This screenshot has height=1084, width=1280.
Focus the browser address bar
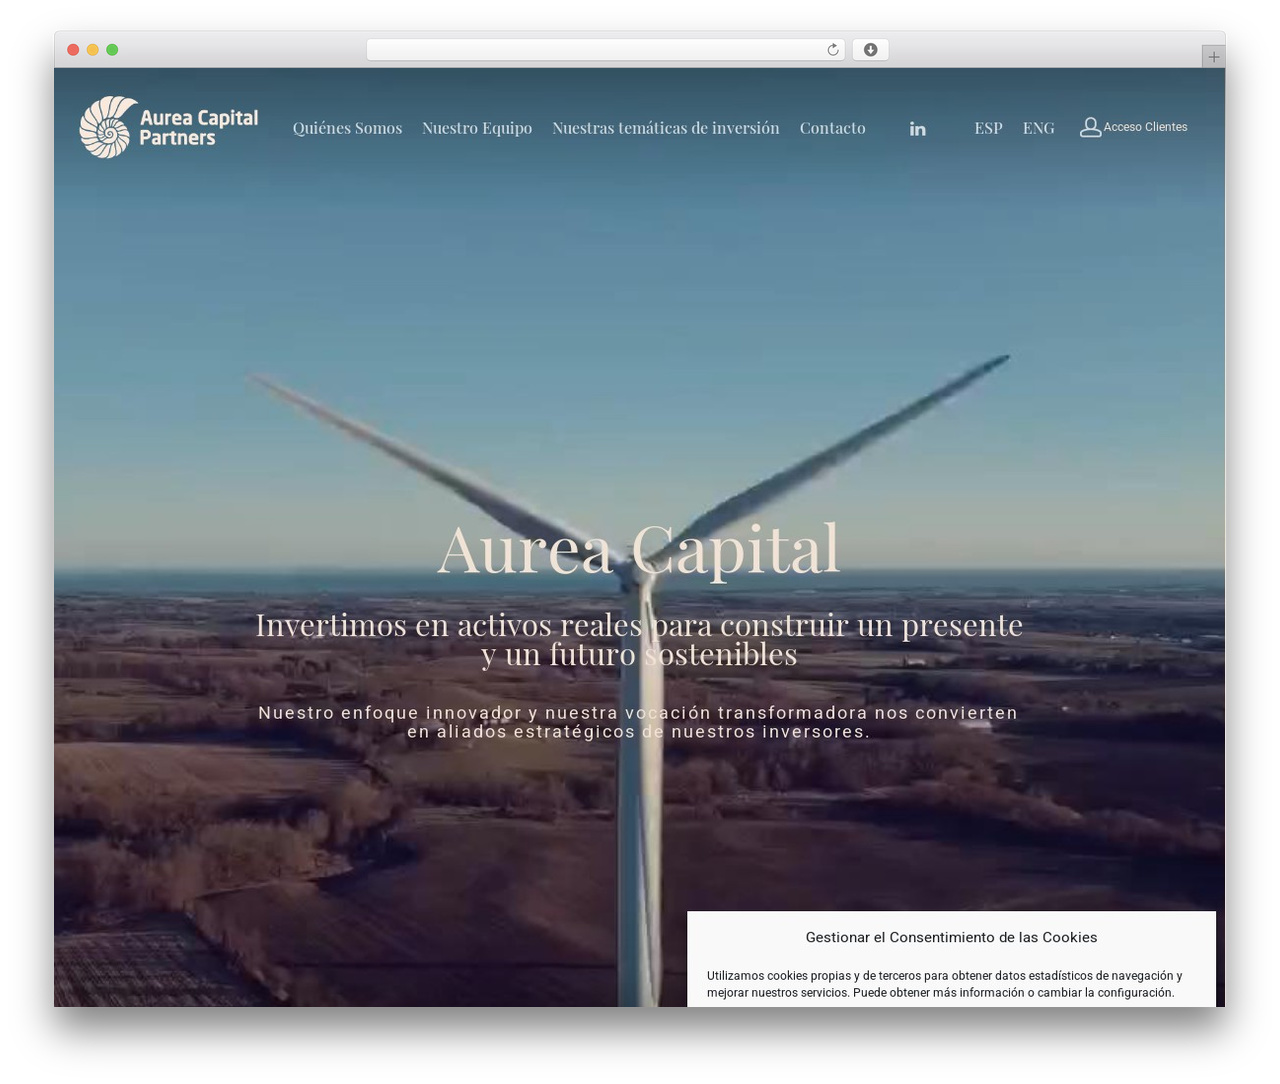click(606, 50)
